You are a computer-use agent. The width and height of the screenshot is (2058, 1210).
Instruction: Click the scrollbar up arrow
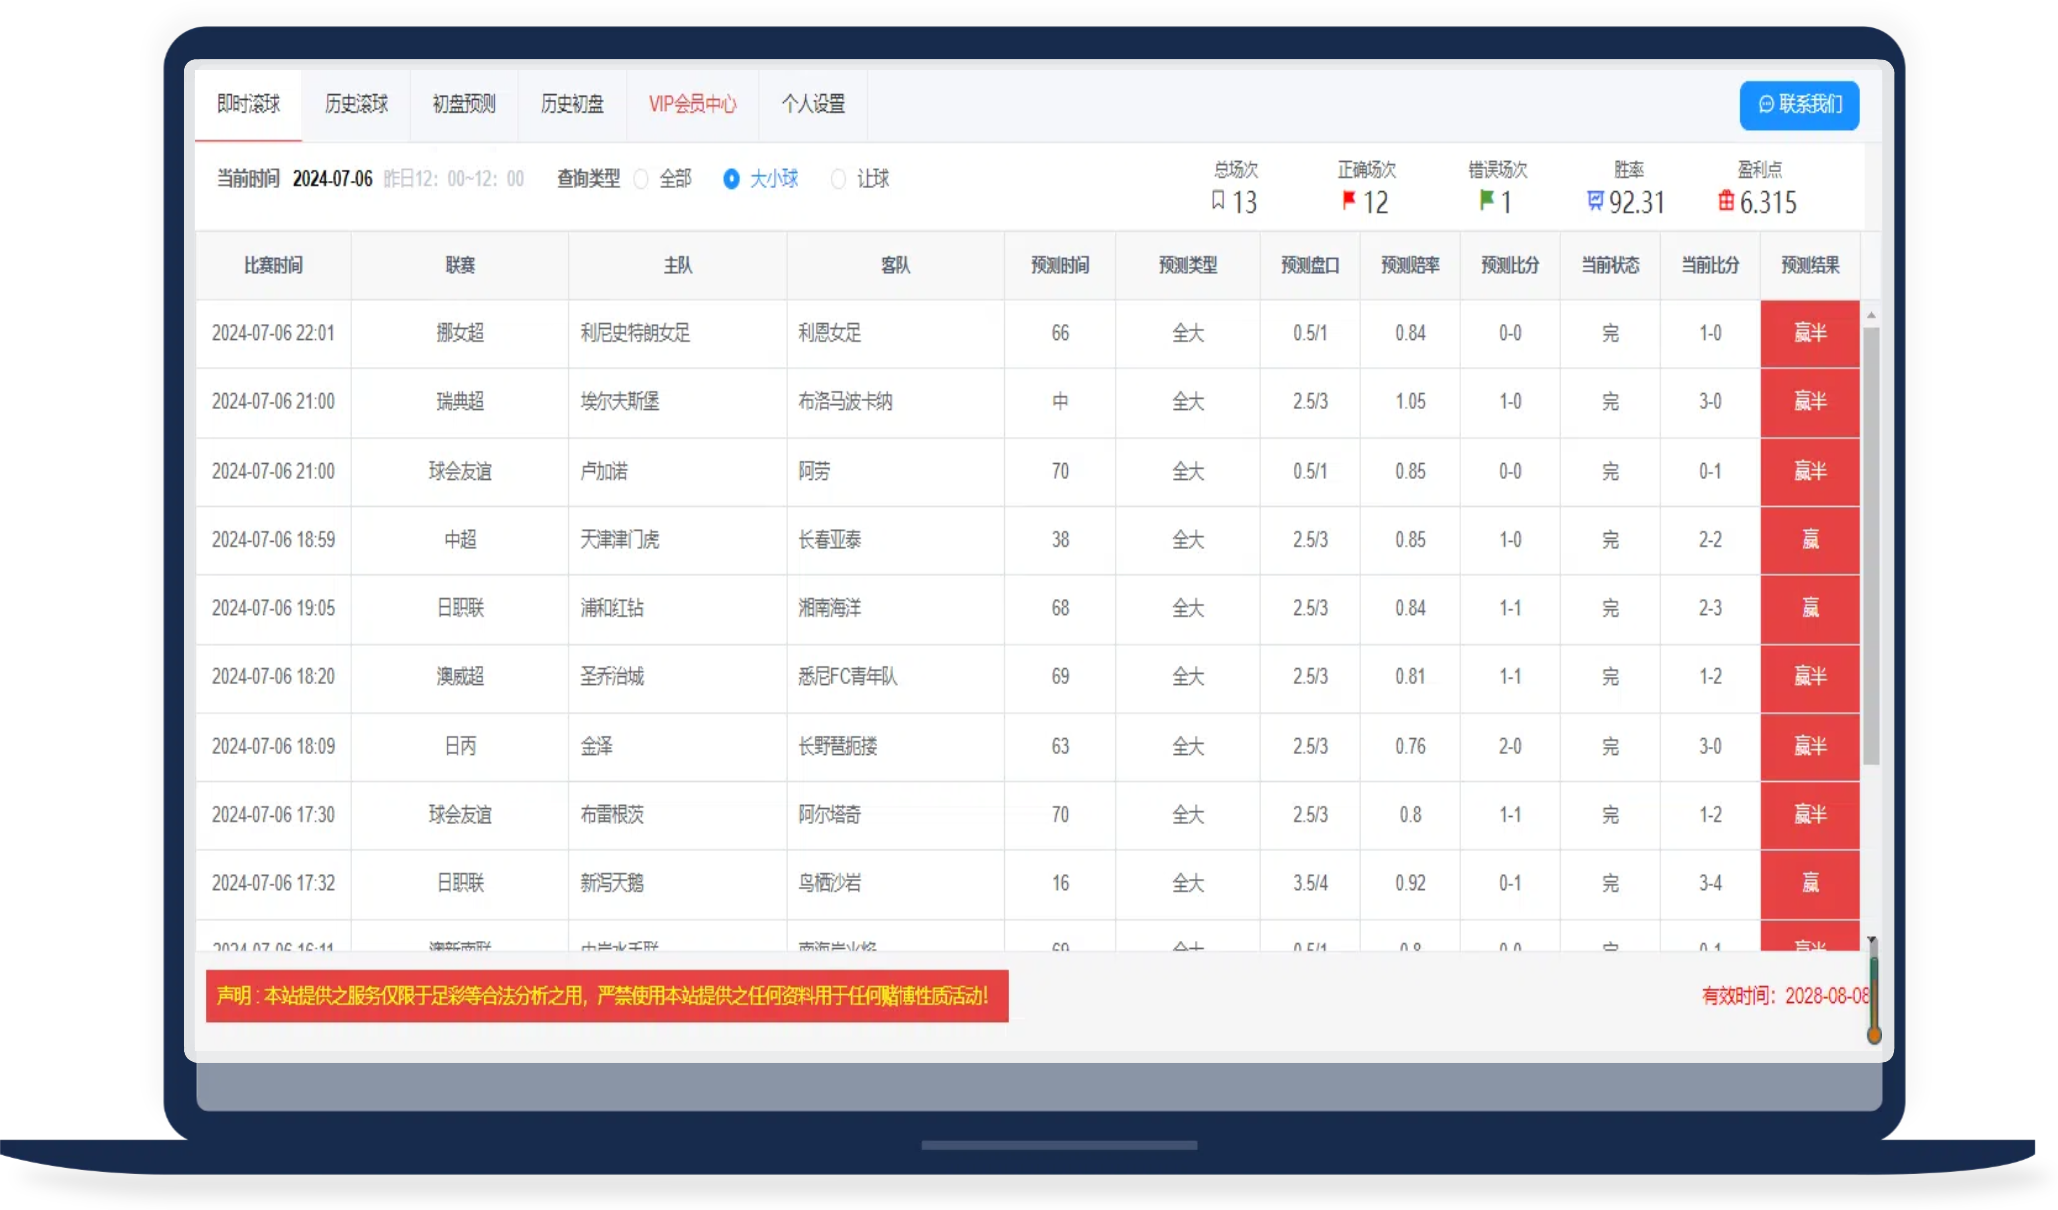(x=1871, y=315)
